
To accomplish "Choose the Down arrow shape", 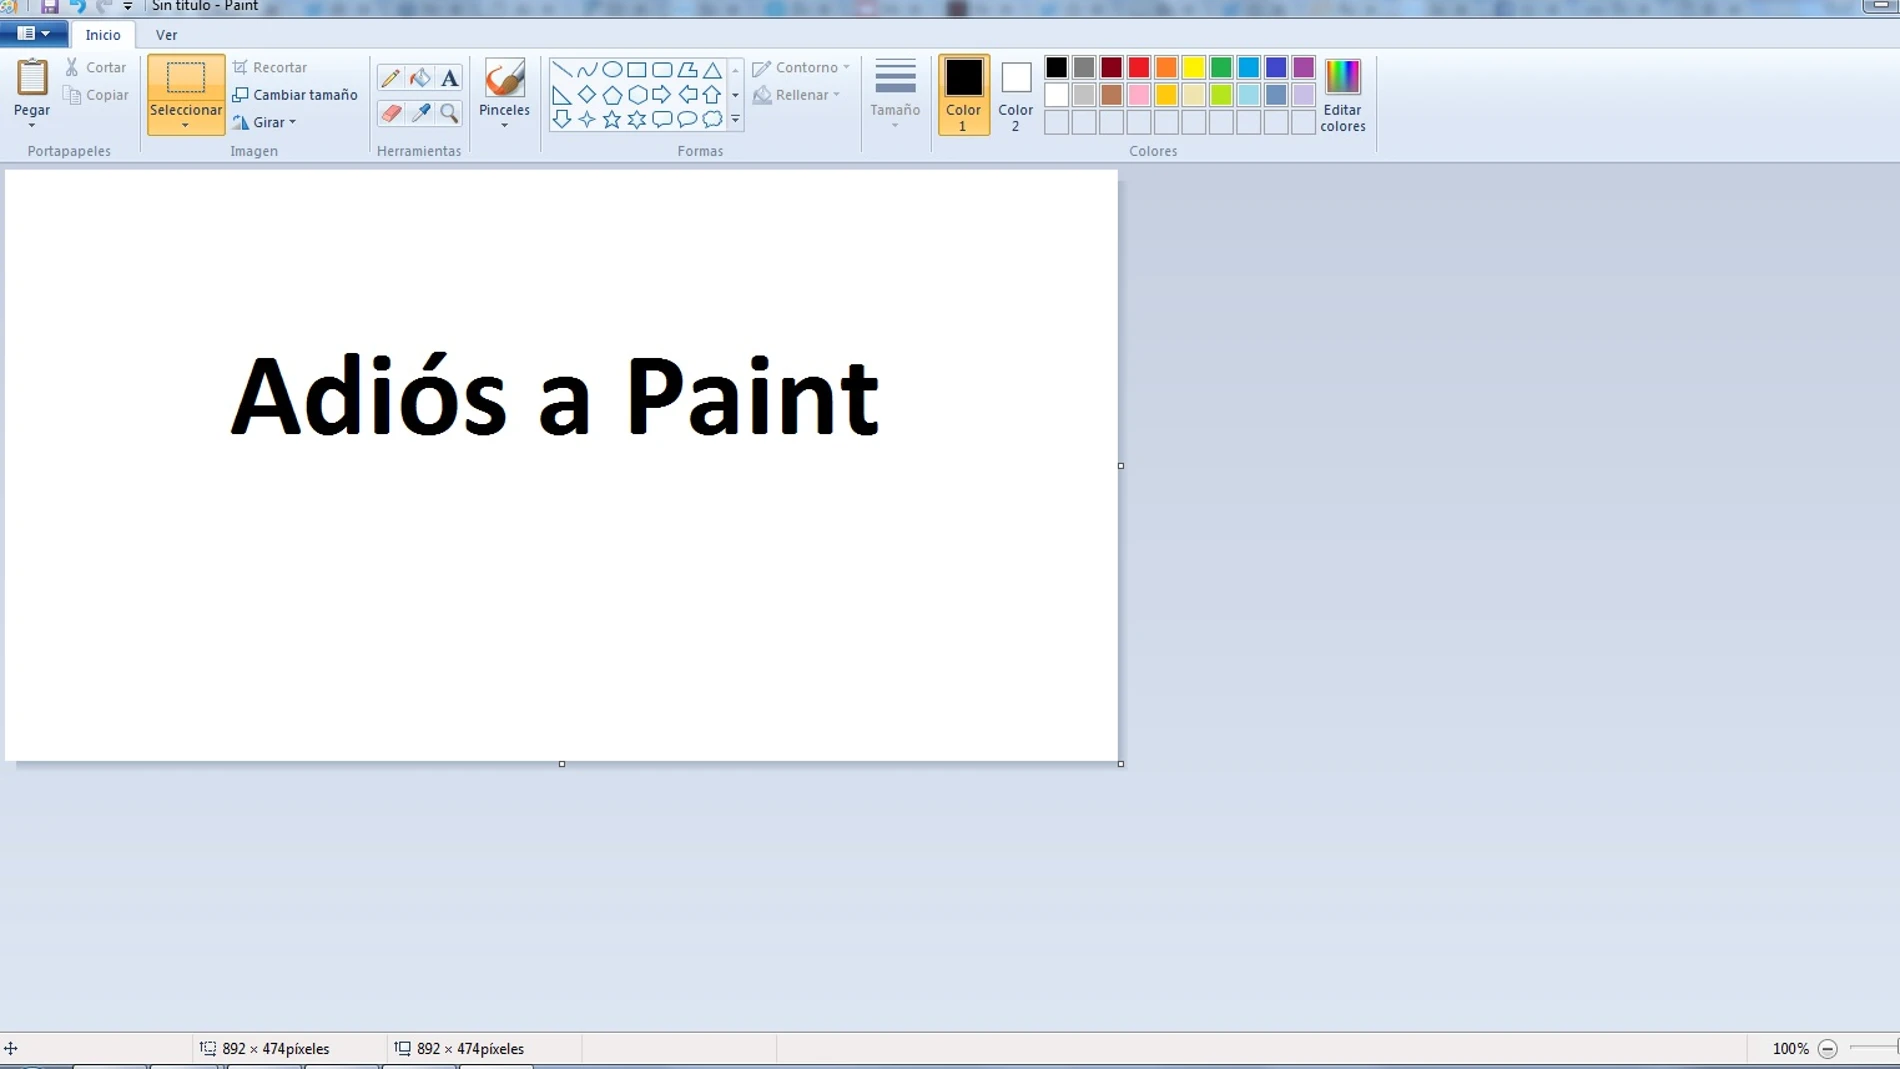I will [x=562, y=120].
